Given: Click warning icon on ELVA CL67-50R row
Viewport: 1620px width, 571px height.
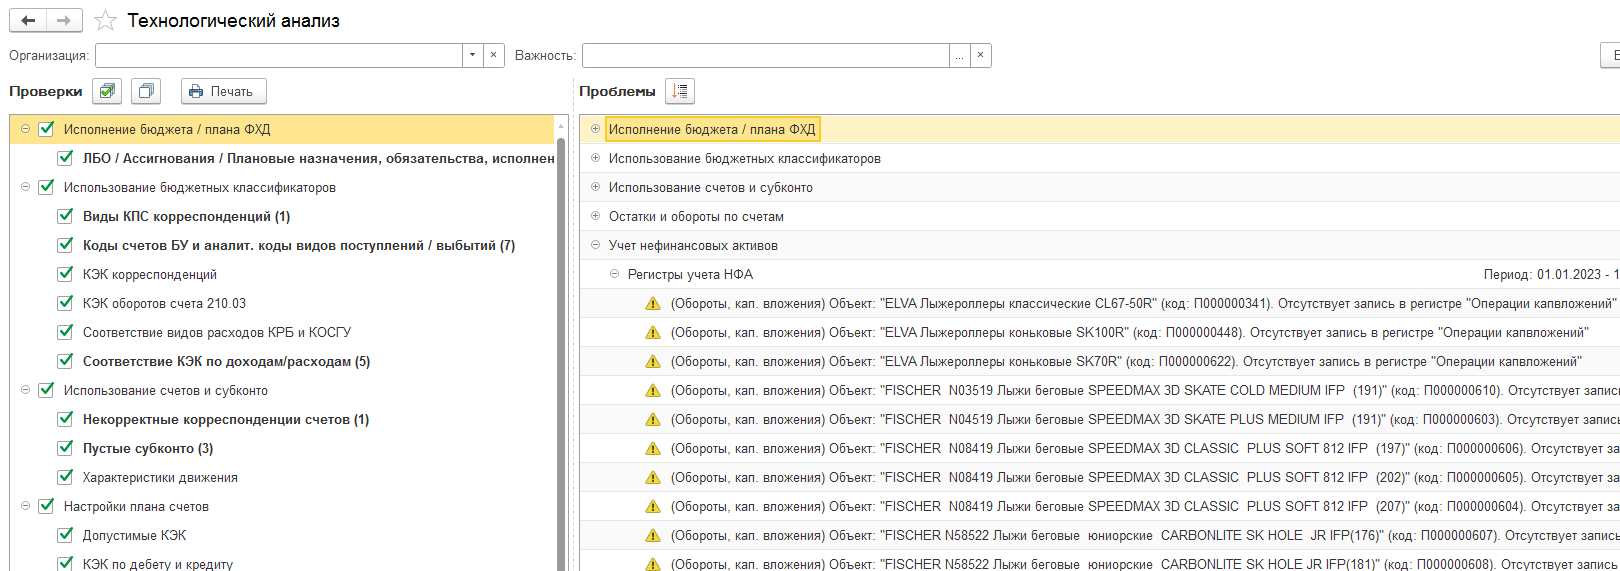Looking at the screenshot, I should point(653,304).
